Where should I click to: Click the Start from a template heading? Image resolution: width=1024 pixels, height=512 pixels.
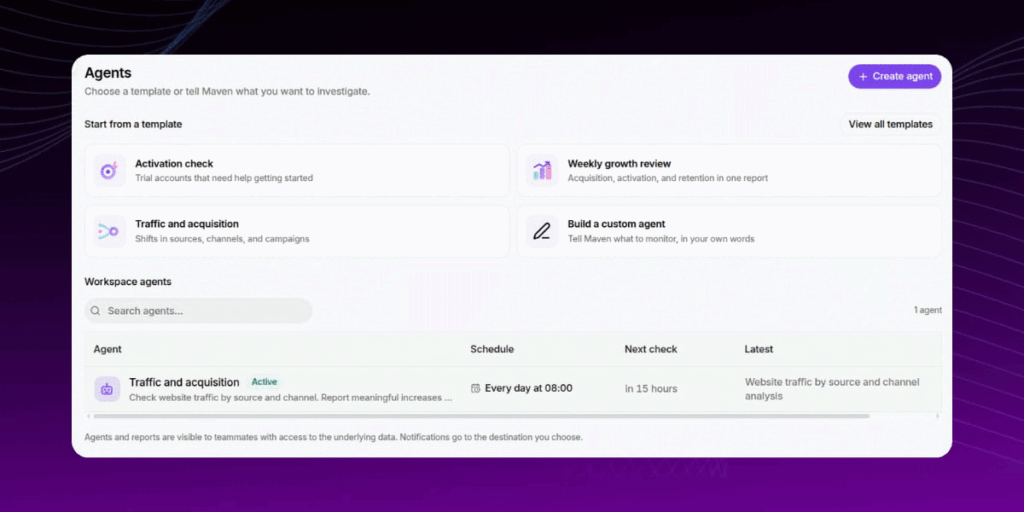pyautogui.click(x=133, y=124)
